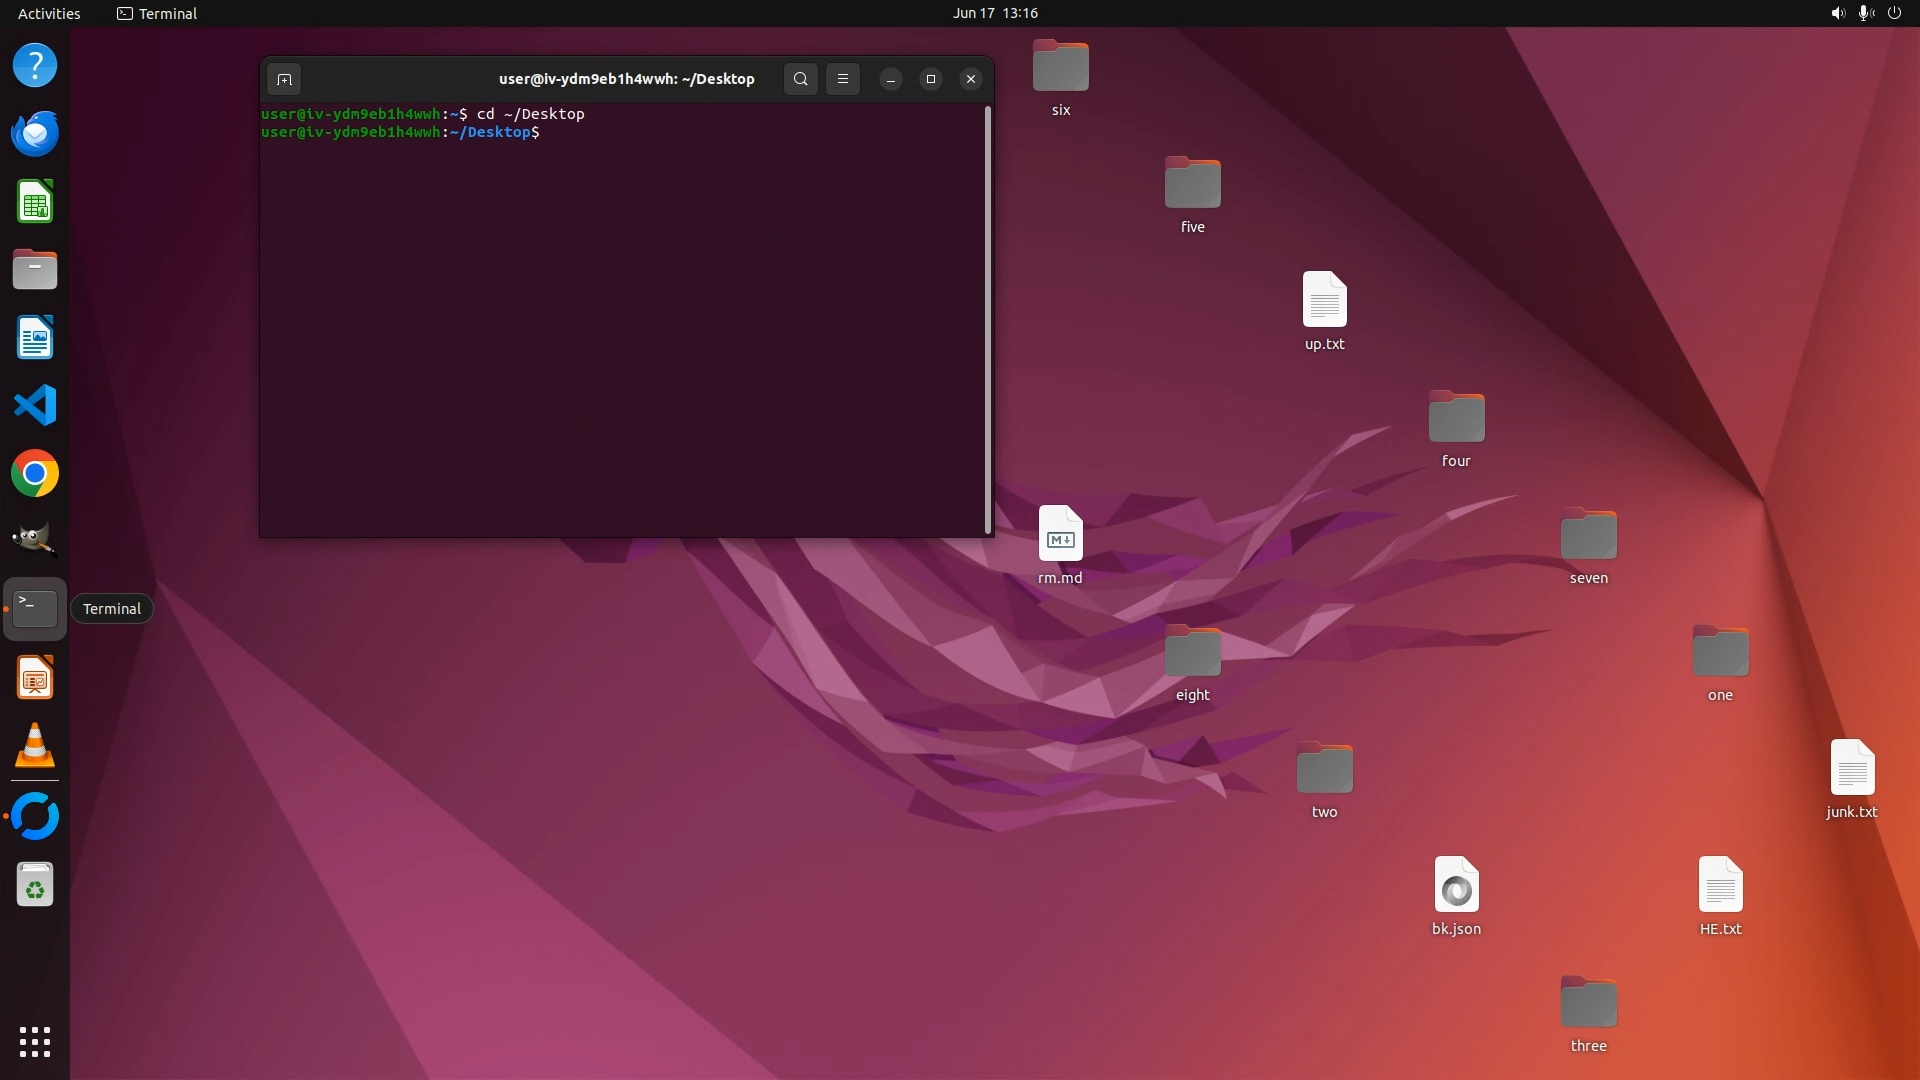
Task: Open GIMP image editor from dock
Action: point(35,540)
